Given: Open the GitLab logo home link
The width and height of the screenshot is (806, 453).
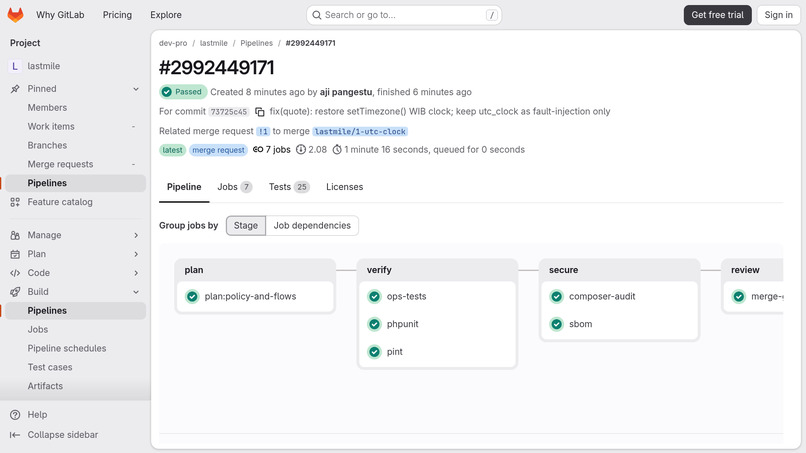Looking at the screenshot, I should (15, 15).
